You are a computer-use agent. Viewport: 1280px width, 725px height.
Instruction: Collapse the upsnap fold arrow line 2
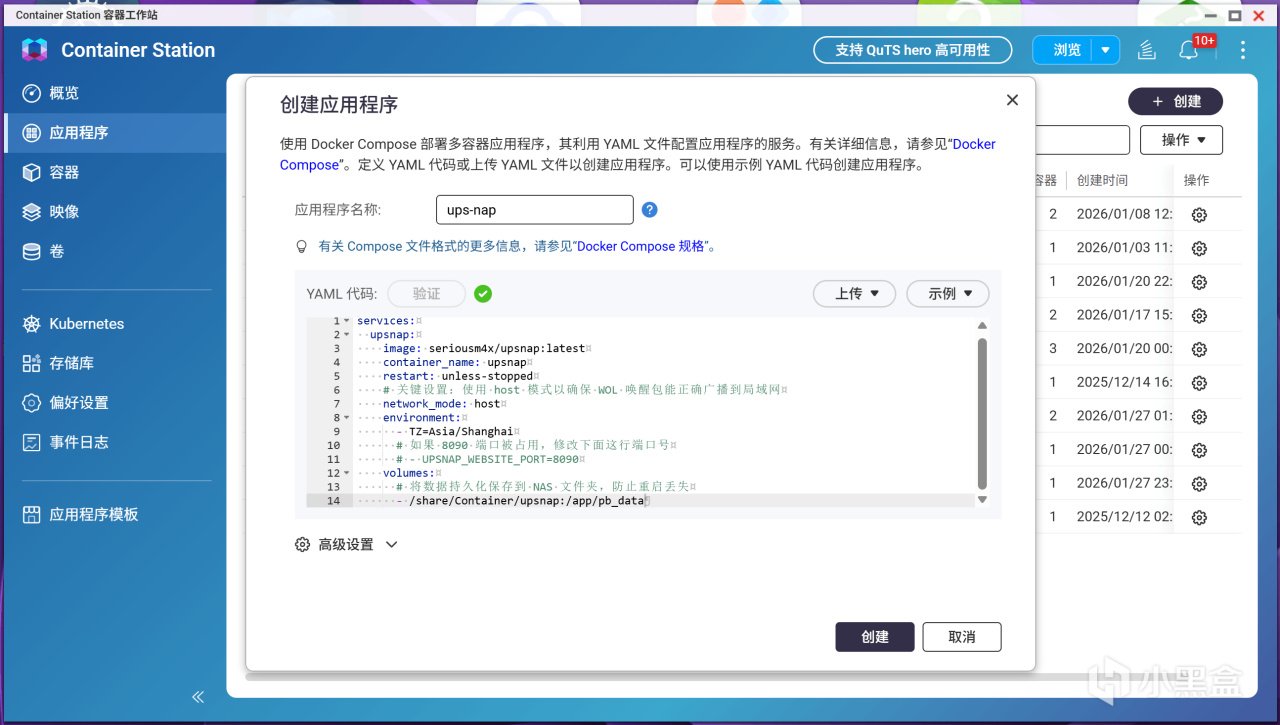pyautogui.click(x=347, y=335)
